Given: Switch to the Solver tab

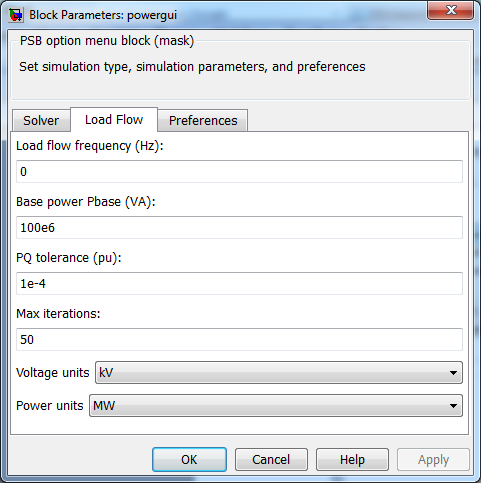Looking at the screenshot, I should [x=41, y=120].
